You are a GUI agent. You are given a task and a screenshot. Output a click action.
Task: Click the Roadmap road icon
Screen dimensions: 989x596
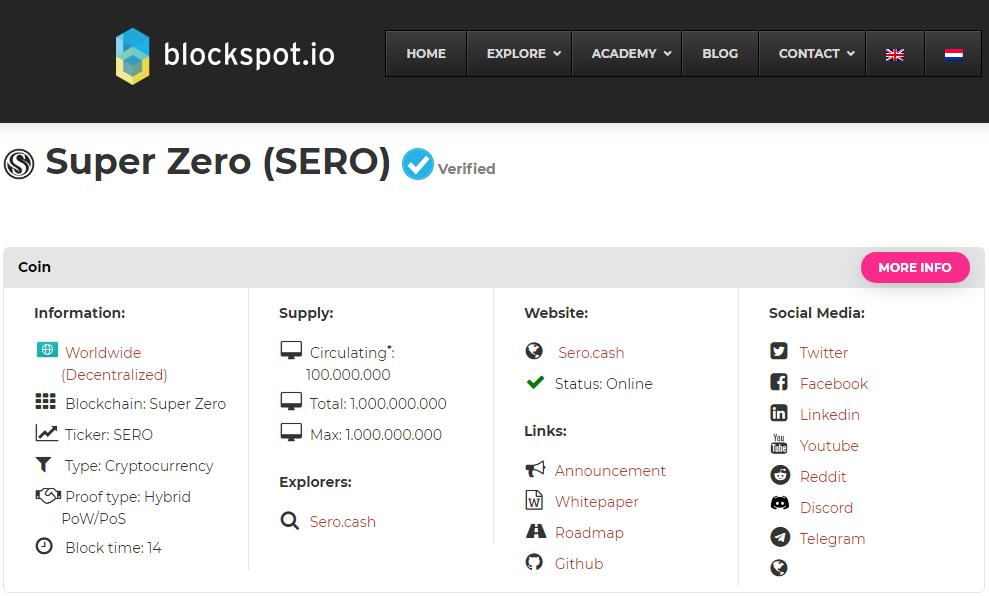(x=536, y=531)
